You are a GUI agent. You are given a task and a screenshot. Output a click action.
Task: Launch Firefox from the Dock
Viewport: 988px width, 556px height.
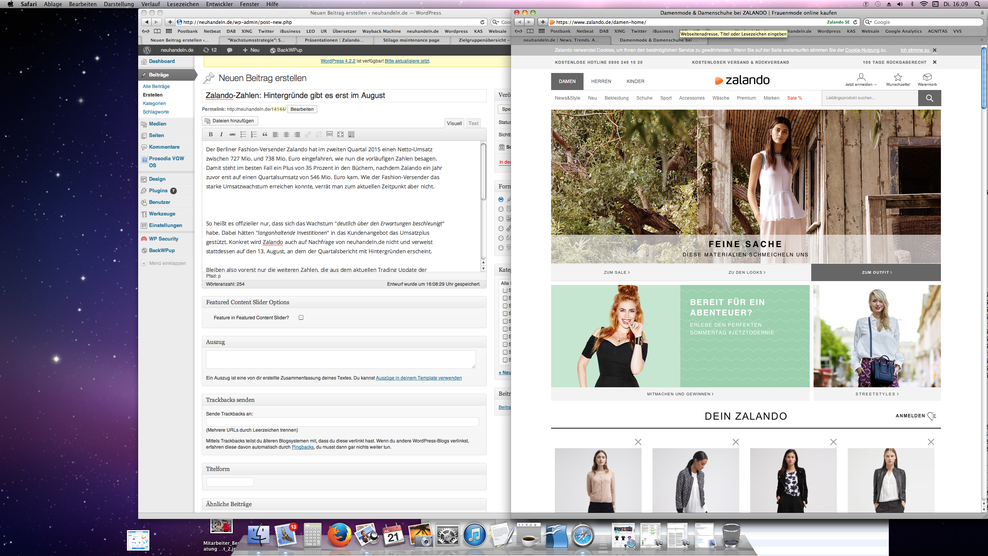coord(338,535)
